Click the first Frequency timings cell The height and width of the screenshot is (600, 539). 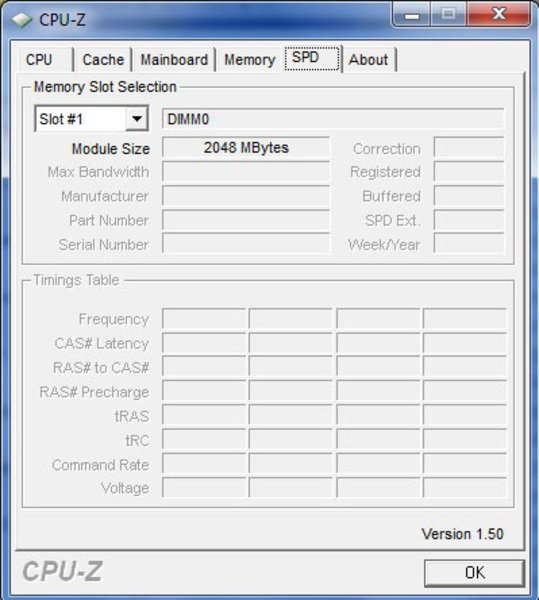[x=204, y=318]
